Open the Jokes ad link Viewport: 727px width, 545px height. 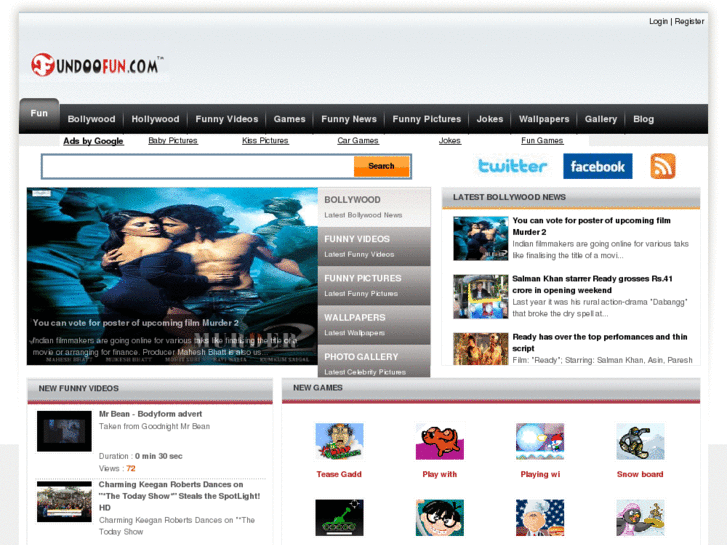(450, 141)
